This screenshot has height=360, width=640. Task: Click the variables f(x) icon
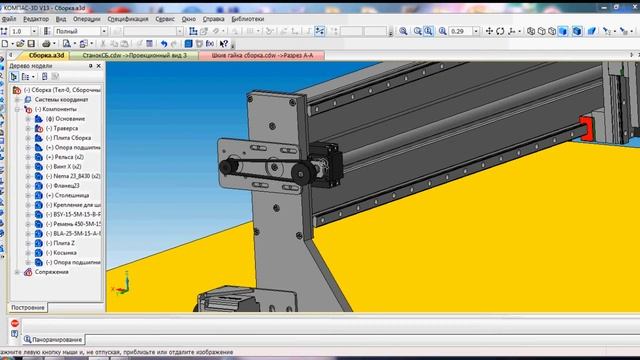(x=210, y=43)
